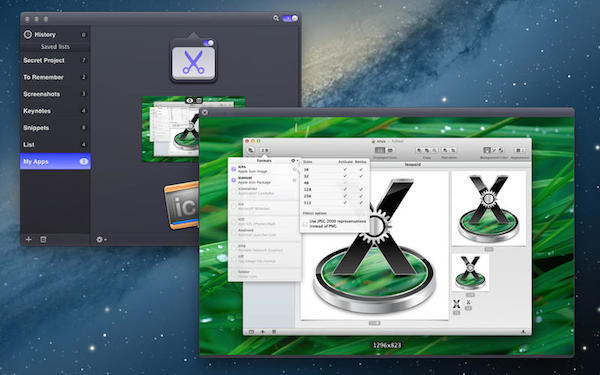Open the Snippets list

coord(55,128)
